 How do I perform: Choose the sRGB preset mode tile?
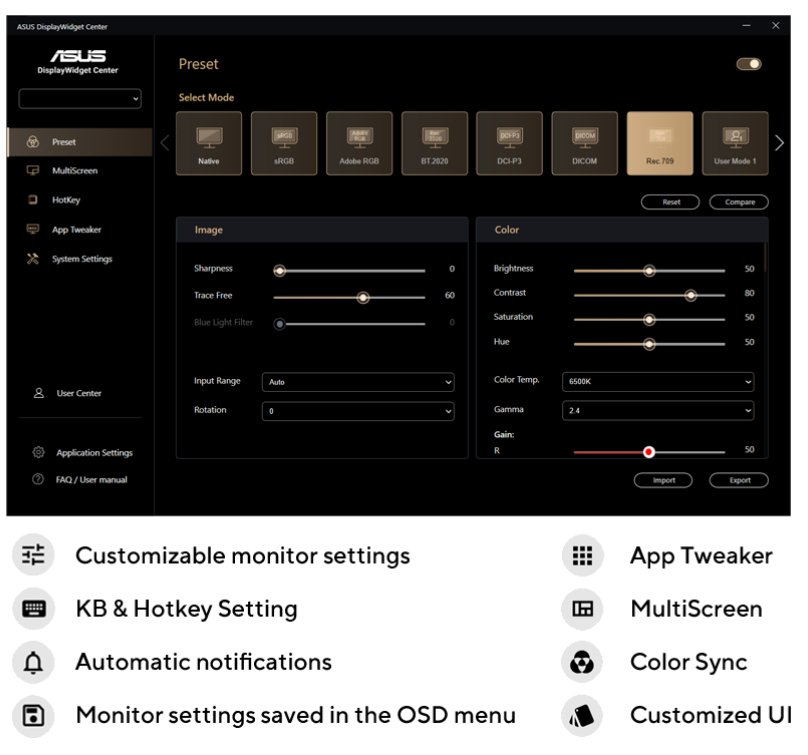coord(284,143)
